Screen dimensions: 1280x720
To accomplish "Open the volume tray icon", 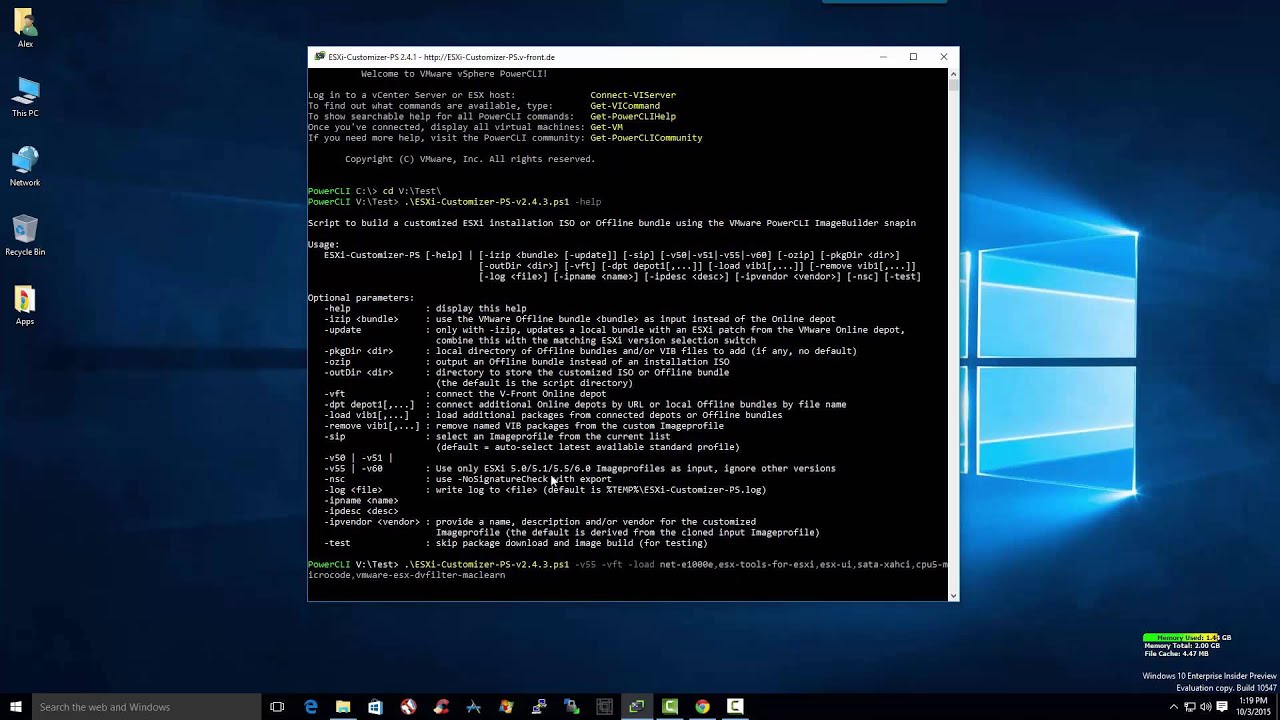I will 1206,707.
